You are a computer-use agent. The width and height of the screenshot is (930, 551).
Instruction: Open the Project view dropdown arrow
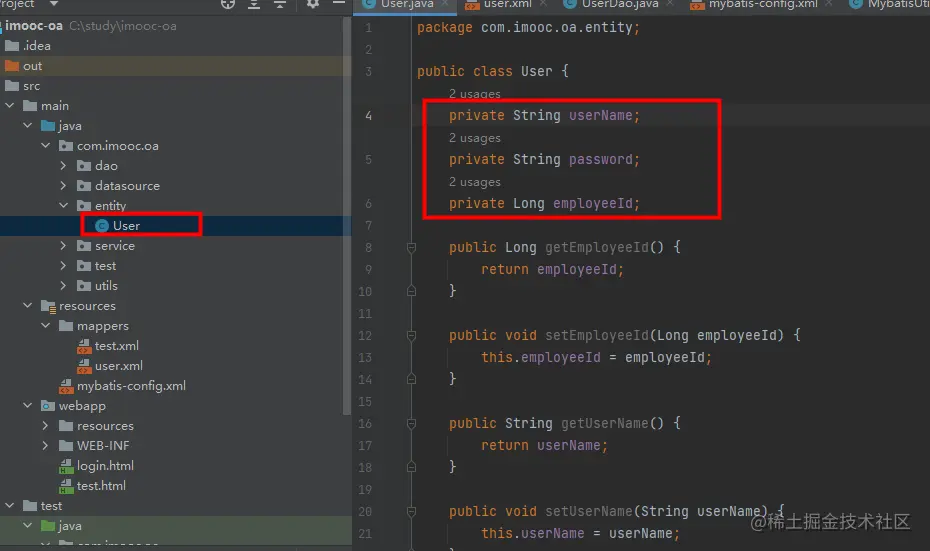click(53, 4)
